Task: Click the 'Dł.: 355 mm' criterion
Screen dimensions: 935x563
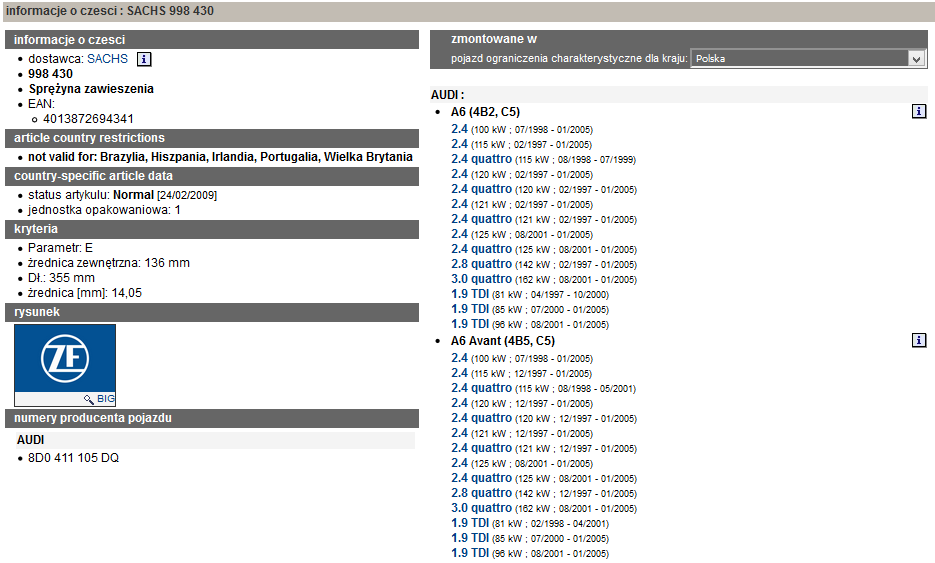Action: point(61,278)
